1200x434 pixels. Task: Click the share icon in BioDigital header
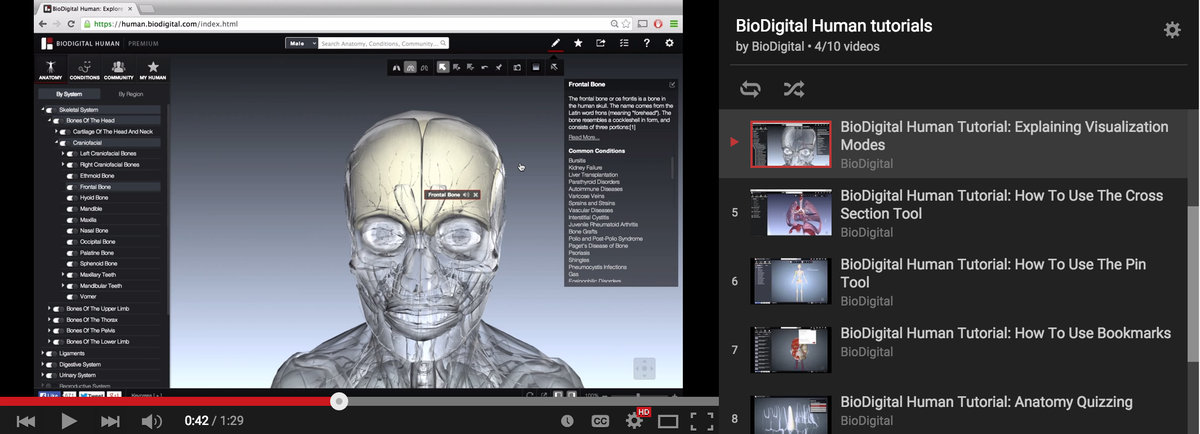click(601, 43)
